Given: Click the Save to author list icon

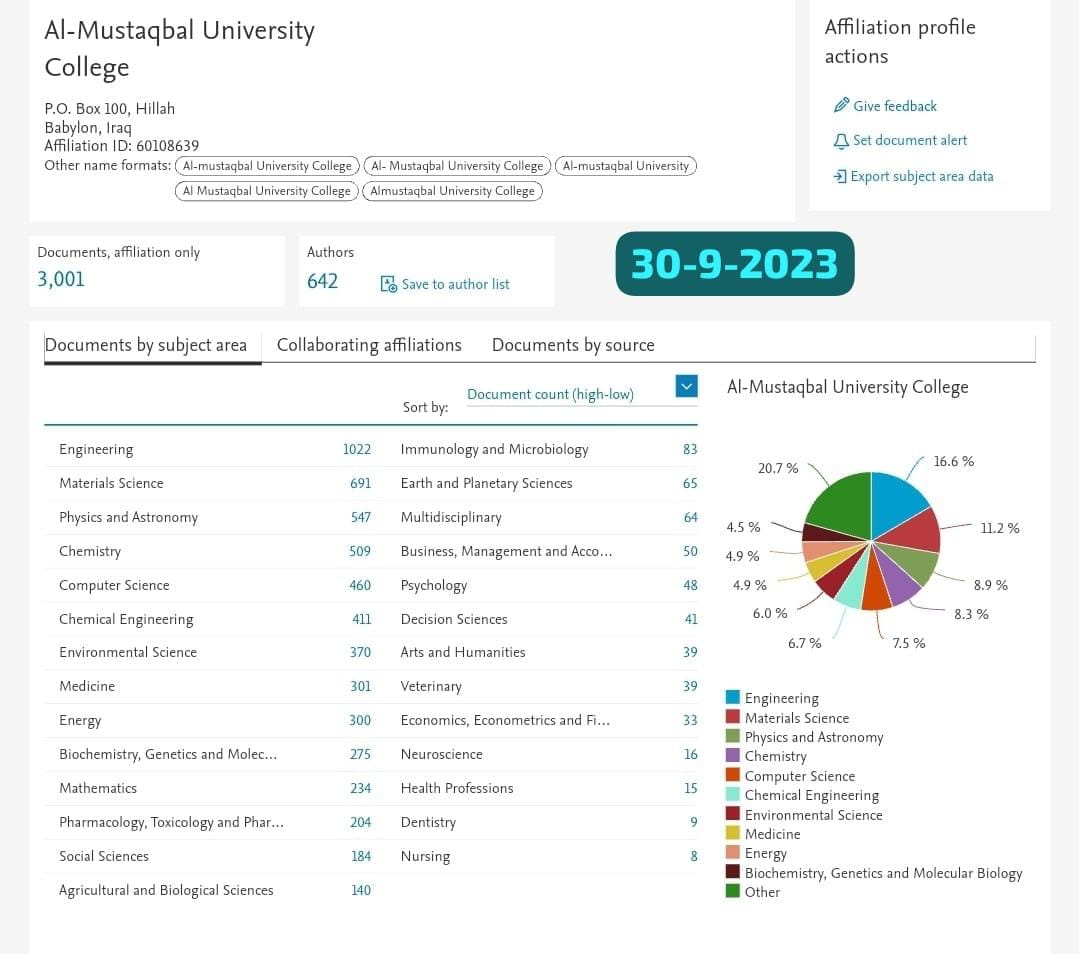Looking at the screenshot, I should coord(388,284).
